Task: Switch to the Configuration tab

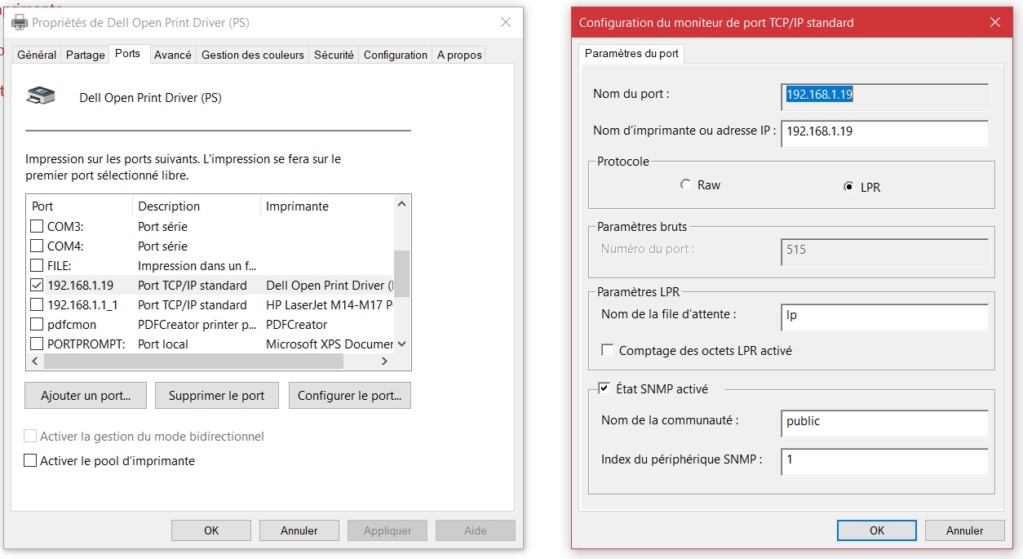Action: click(395, 55)
